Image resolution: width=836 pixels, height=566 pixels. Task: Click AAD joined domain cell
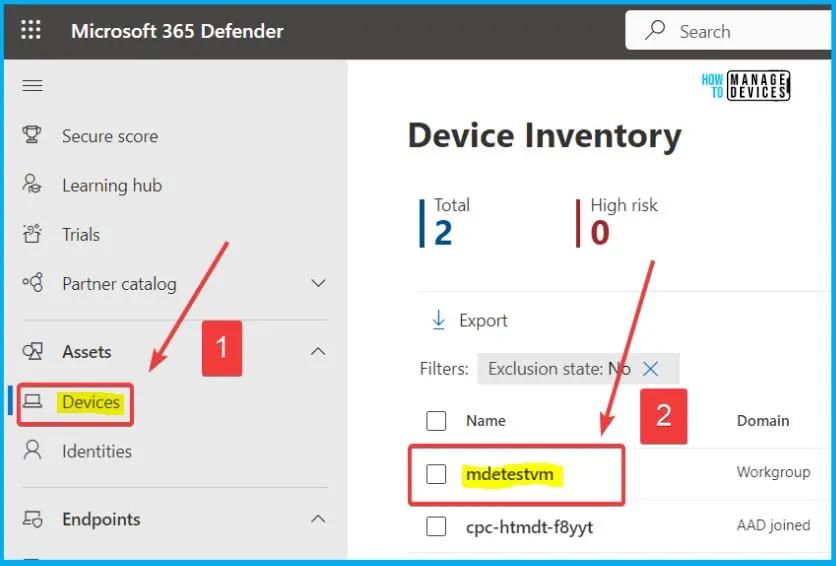click(774, 525)
